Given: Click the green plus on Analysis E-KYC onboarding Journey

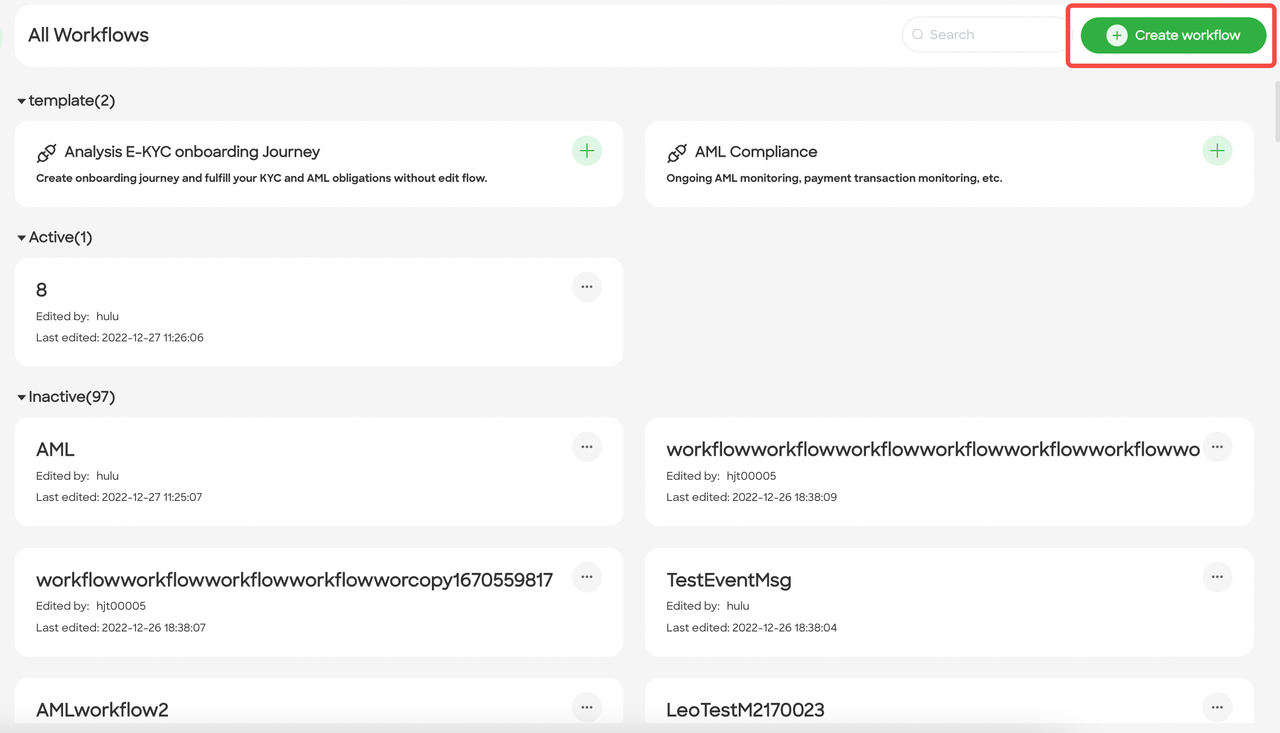Looking at the screenshot, I should (586, 150).
